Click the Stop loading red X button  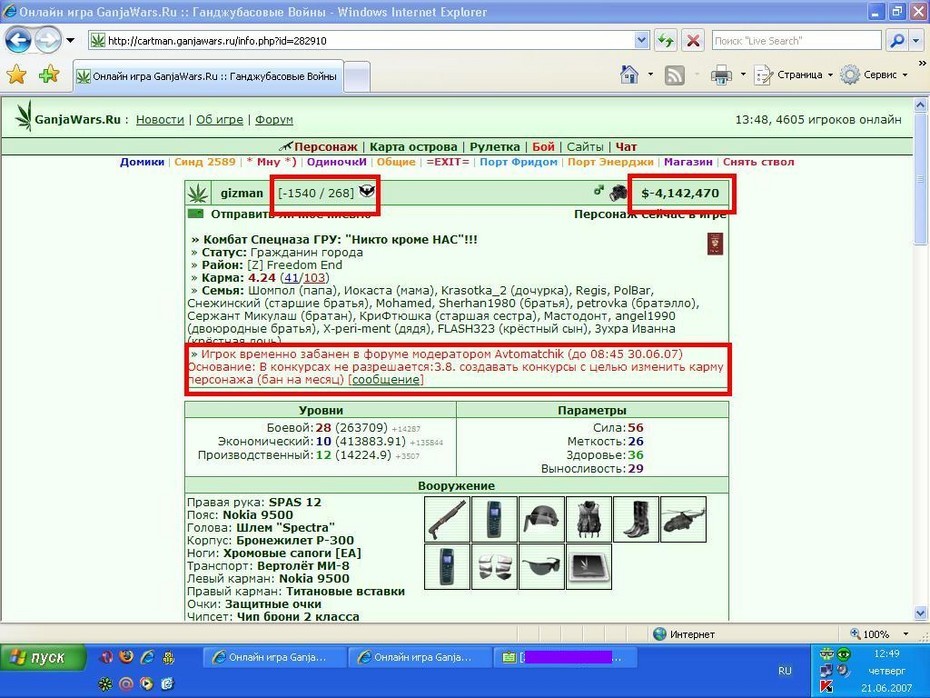pos(693,41)
